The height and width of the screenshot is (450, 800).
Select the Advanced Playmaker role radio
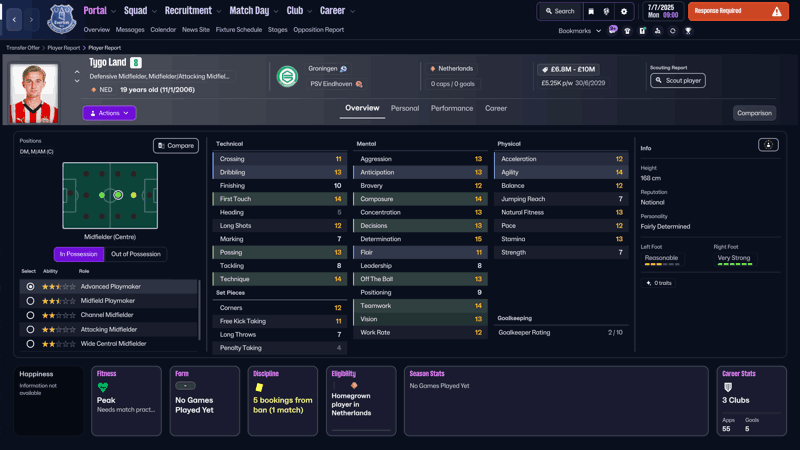click(30, 287)
